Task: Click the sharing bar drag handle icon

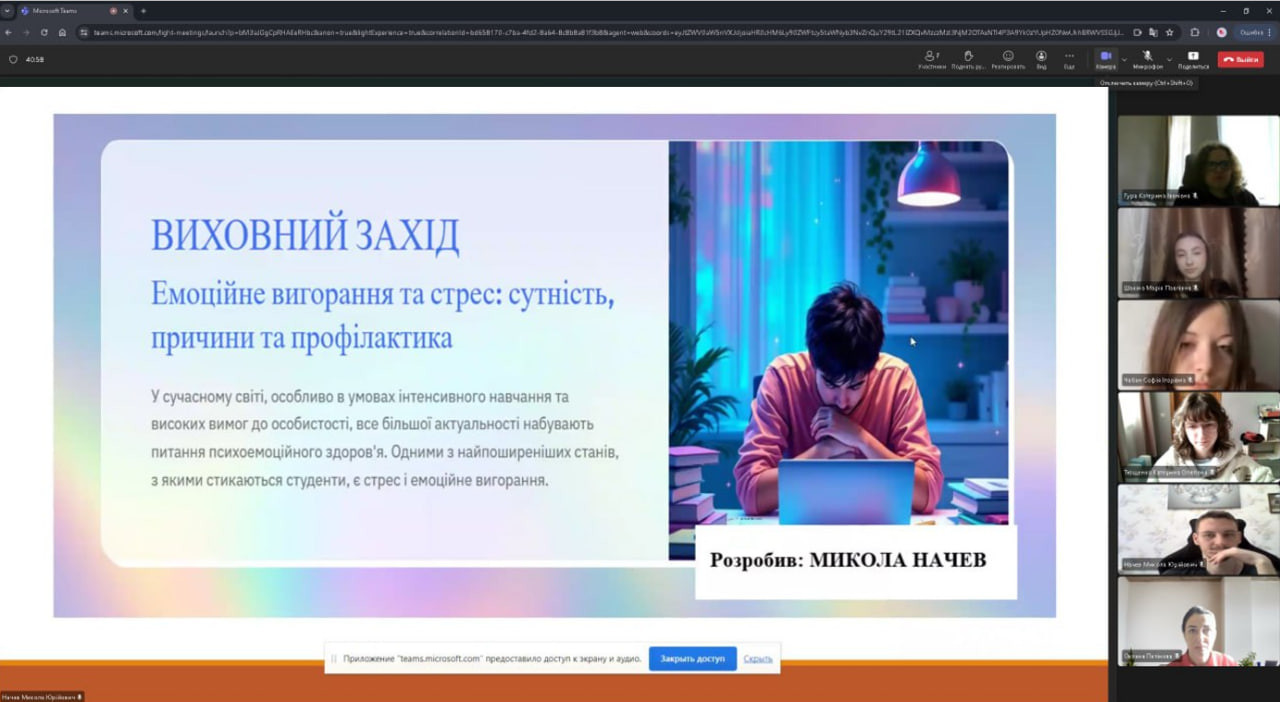Action: [334, 659]
